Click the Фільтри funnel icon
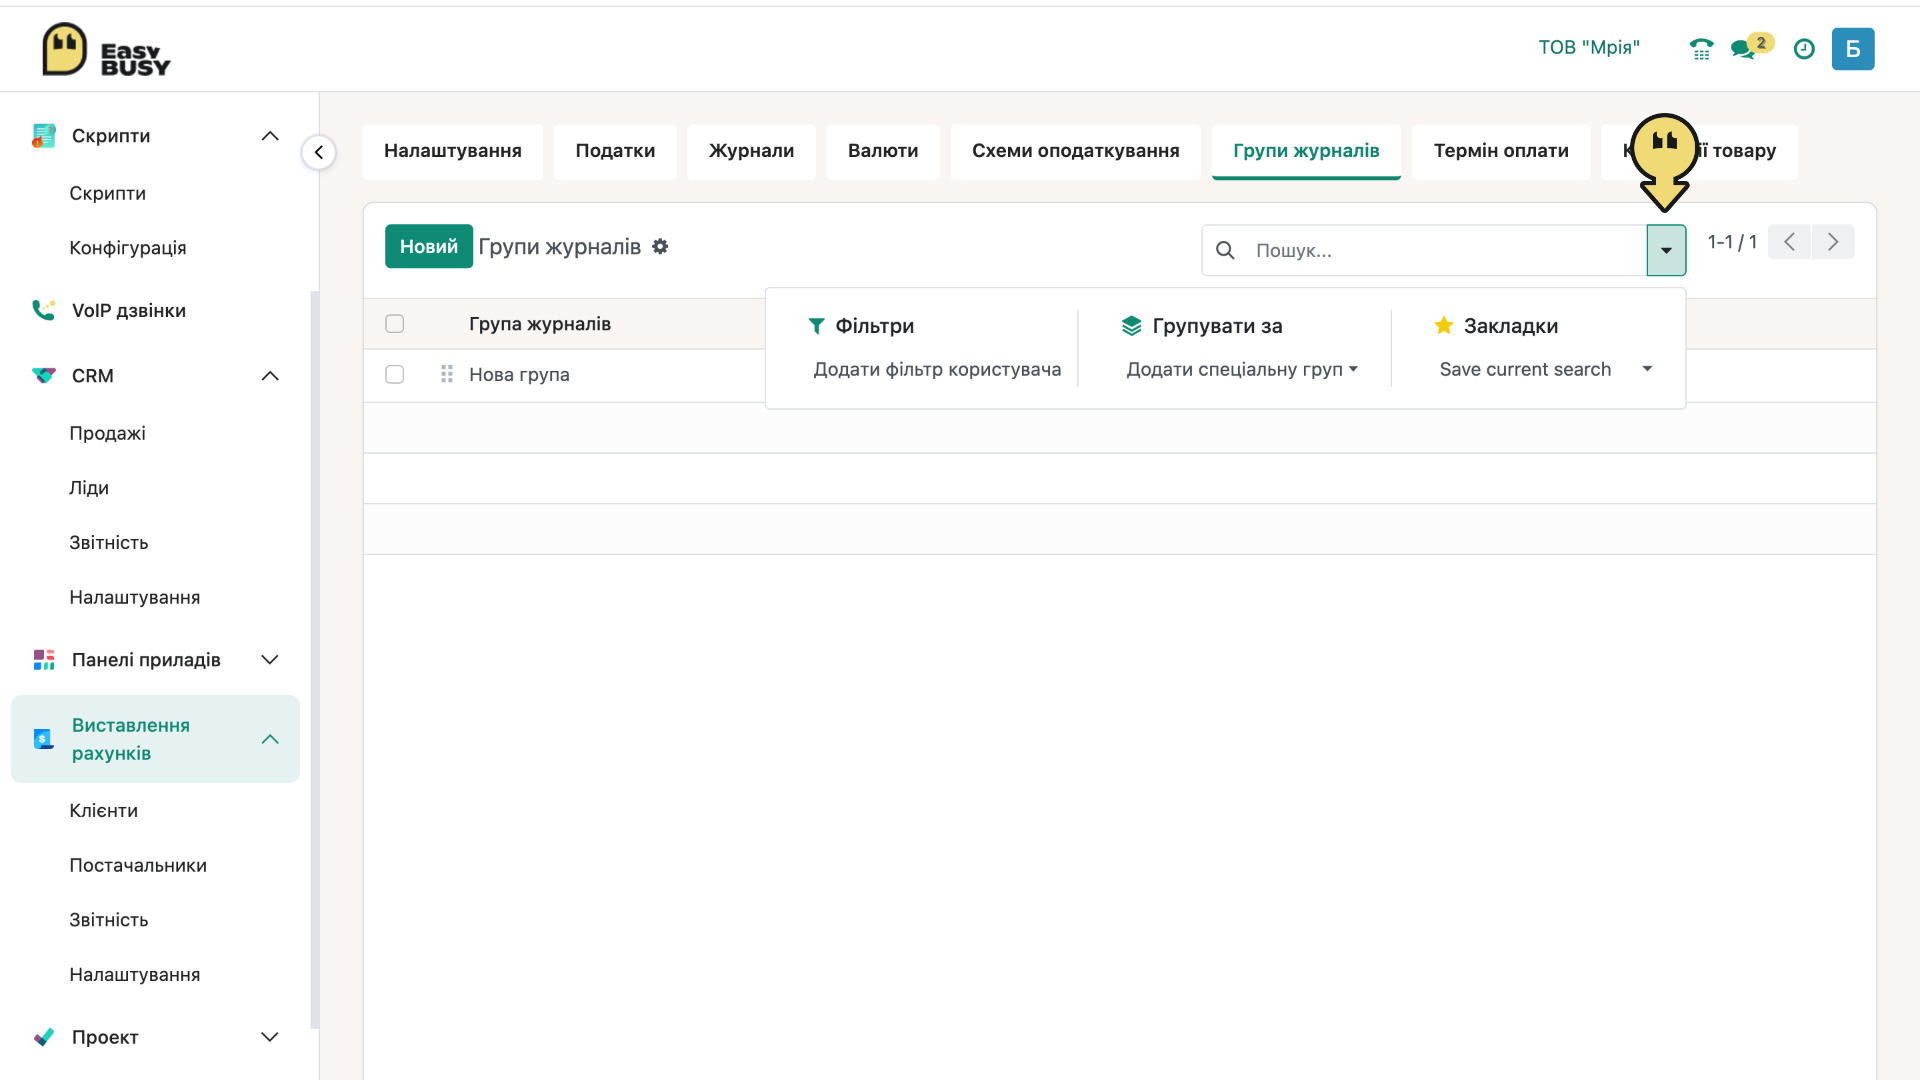This screenshot has width=1920, height=1080. click(x=817, y=326)
